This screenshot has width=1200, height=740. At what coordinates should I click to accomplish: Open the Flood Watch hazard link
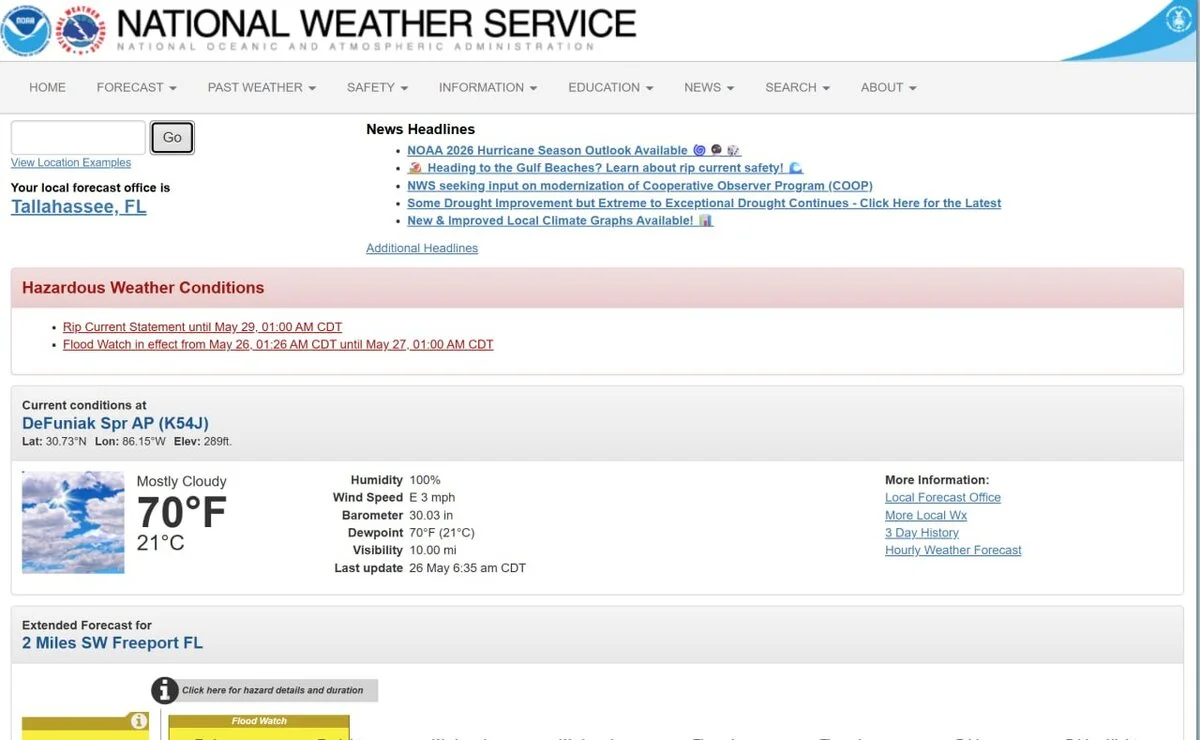(x=278, y=344)
